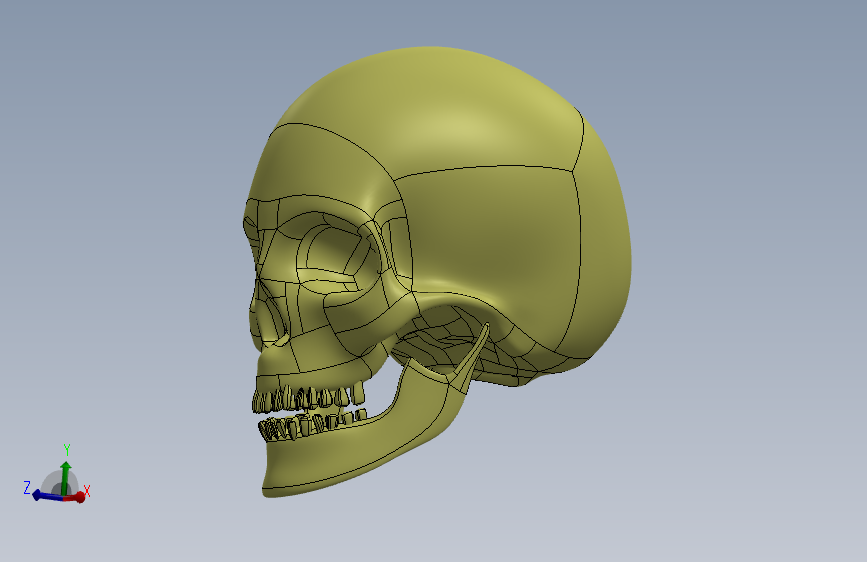The height and width of the screenshot is (562, 867).
Task: Select the upper row of teeth
Action: [309, 397]
